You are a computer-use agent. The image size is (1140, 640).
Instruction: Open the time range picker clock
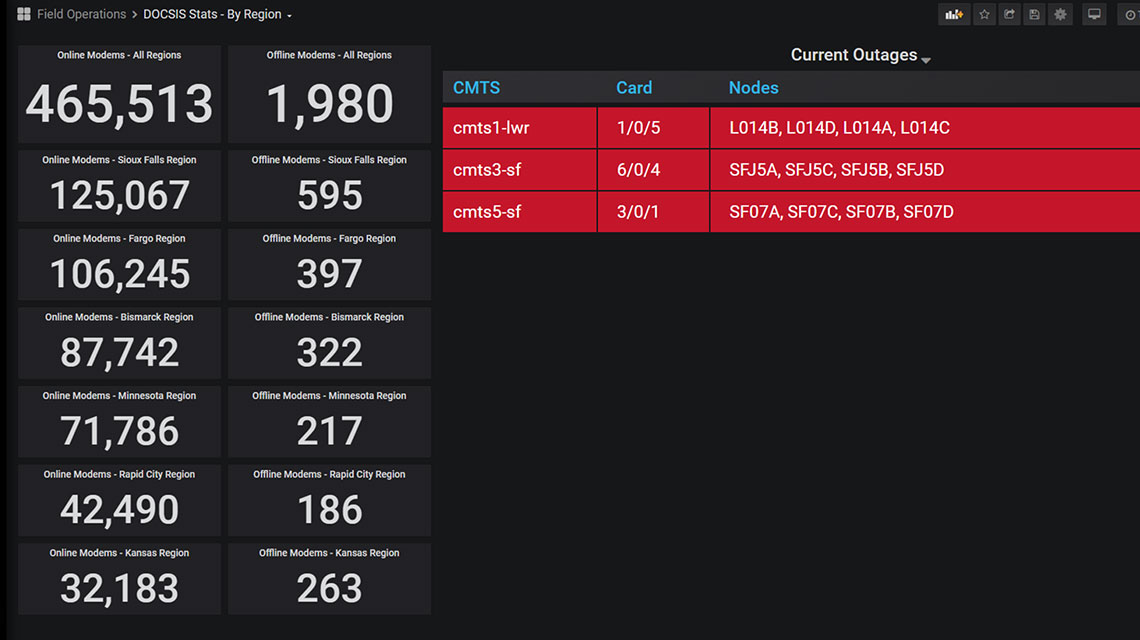pyautogui.click(x=1131, y=15)
